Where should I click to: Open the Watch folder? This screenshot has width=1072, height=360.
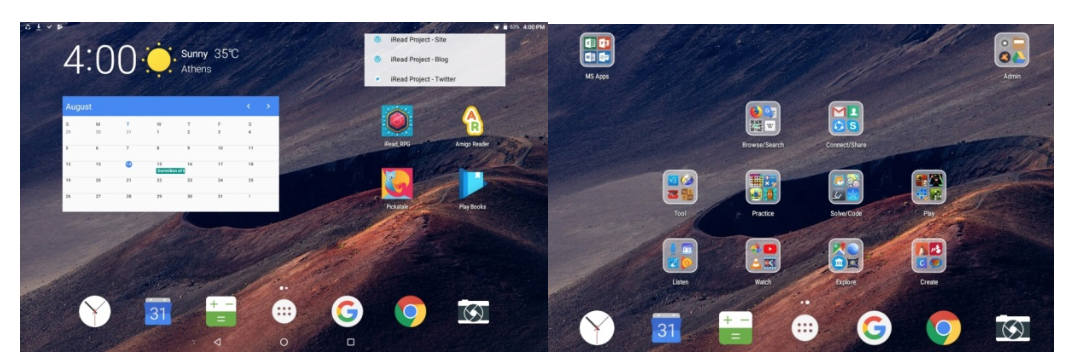(763, 255)
